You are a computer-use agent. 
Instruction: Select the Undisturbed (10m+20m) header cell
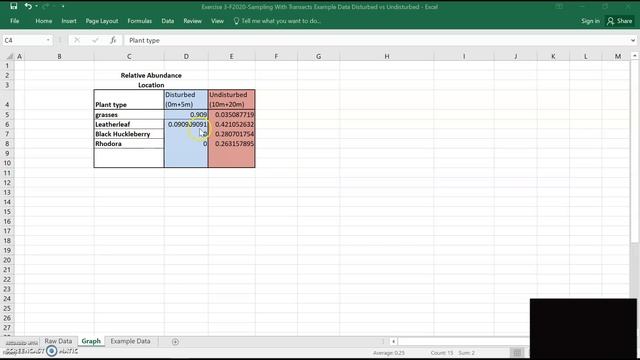coord(231,100)
